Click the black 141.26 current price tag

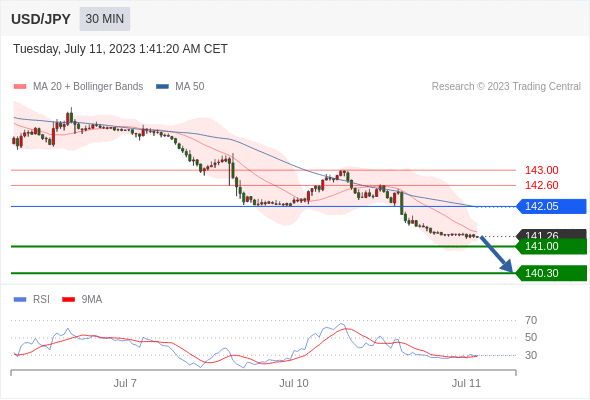tap(551, 234)
